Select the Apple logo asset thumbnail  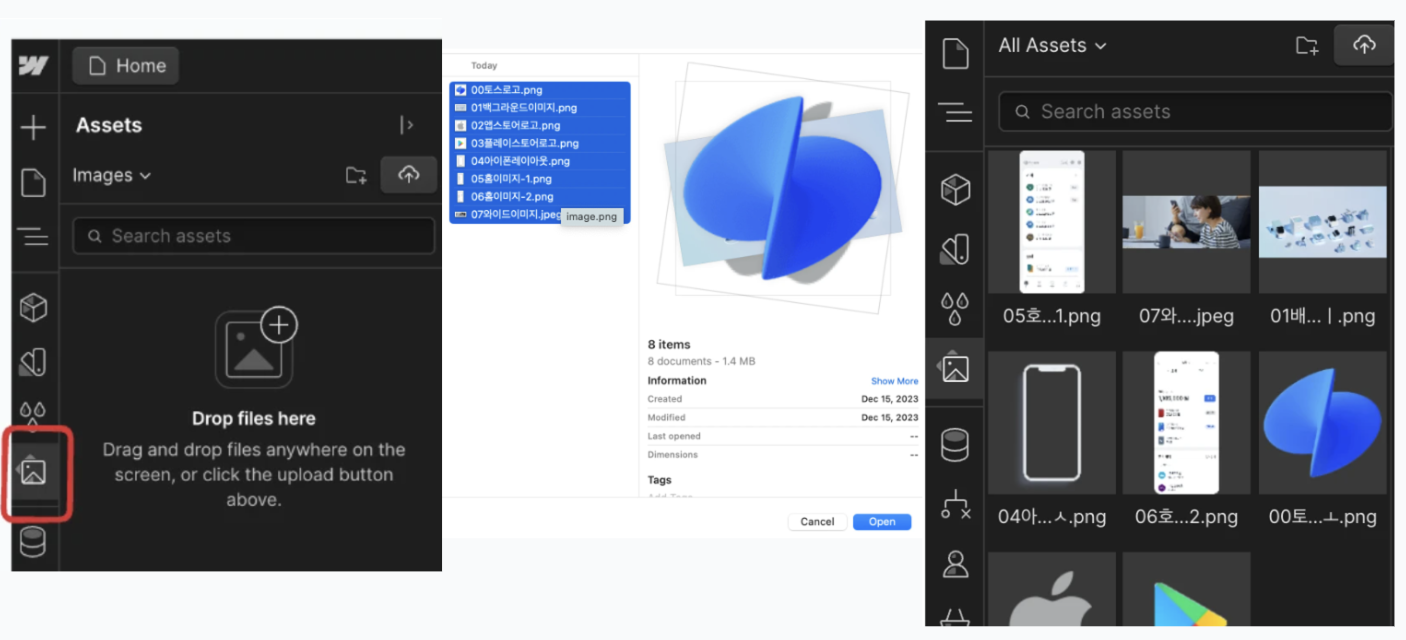click(1051, 590)
